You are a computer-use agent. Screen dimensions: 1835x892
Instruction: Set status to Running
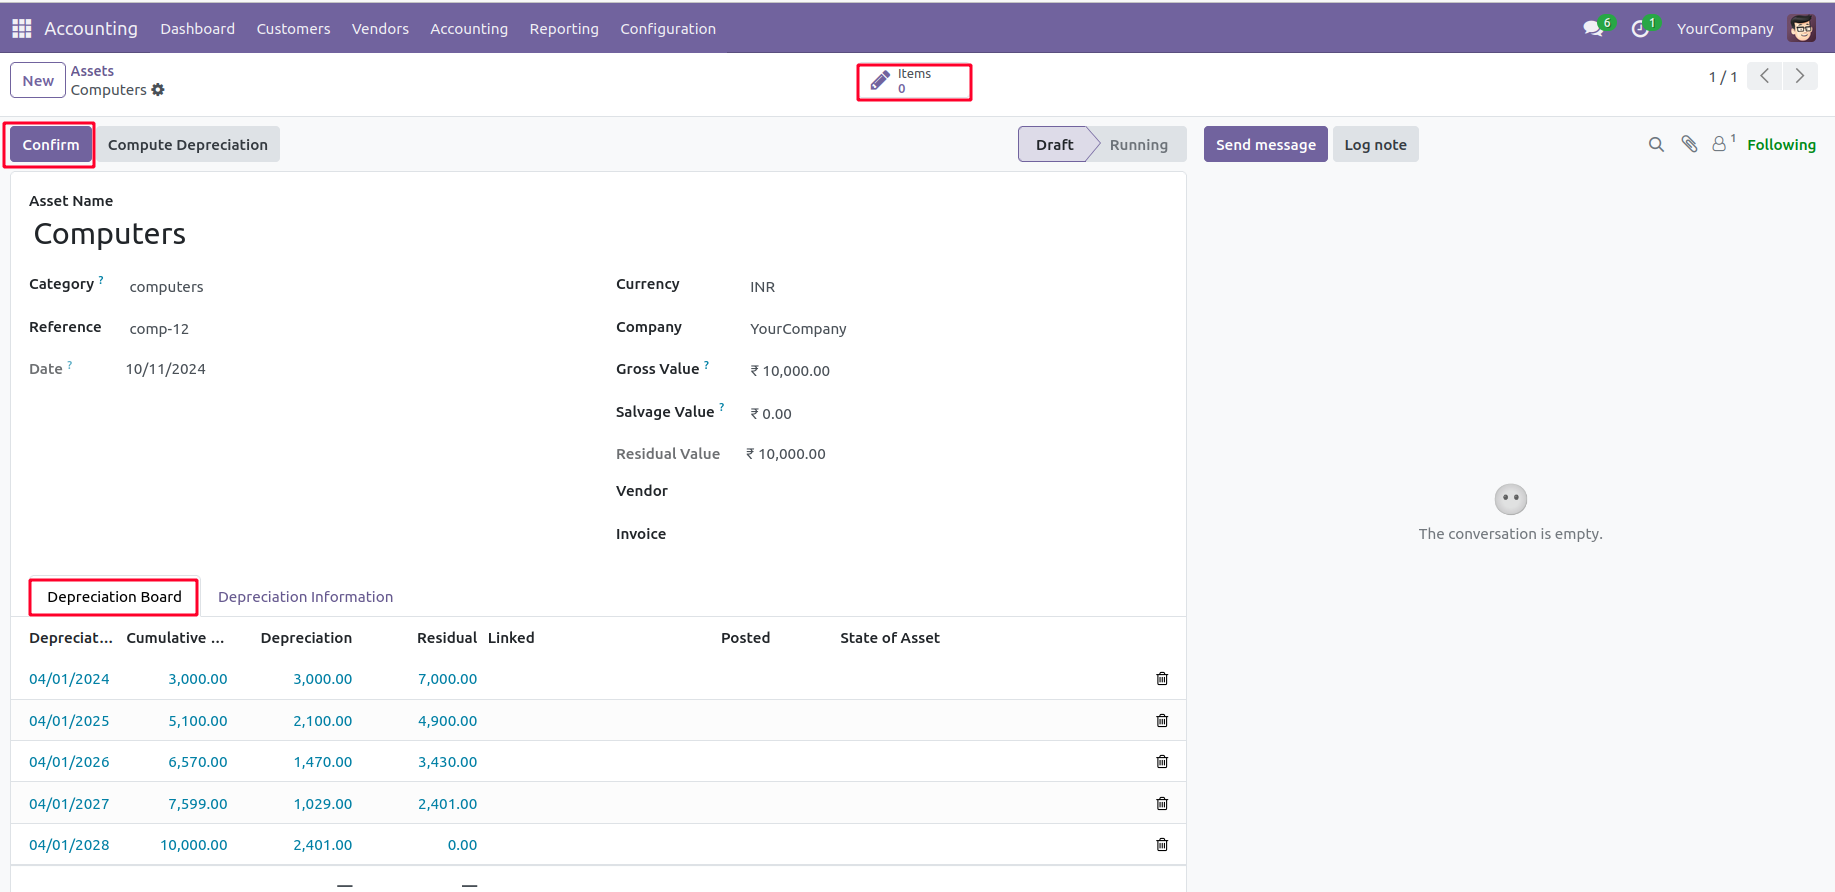1138,145
